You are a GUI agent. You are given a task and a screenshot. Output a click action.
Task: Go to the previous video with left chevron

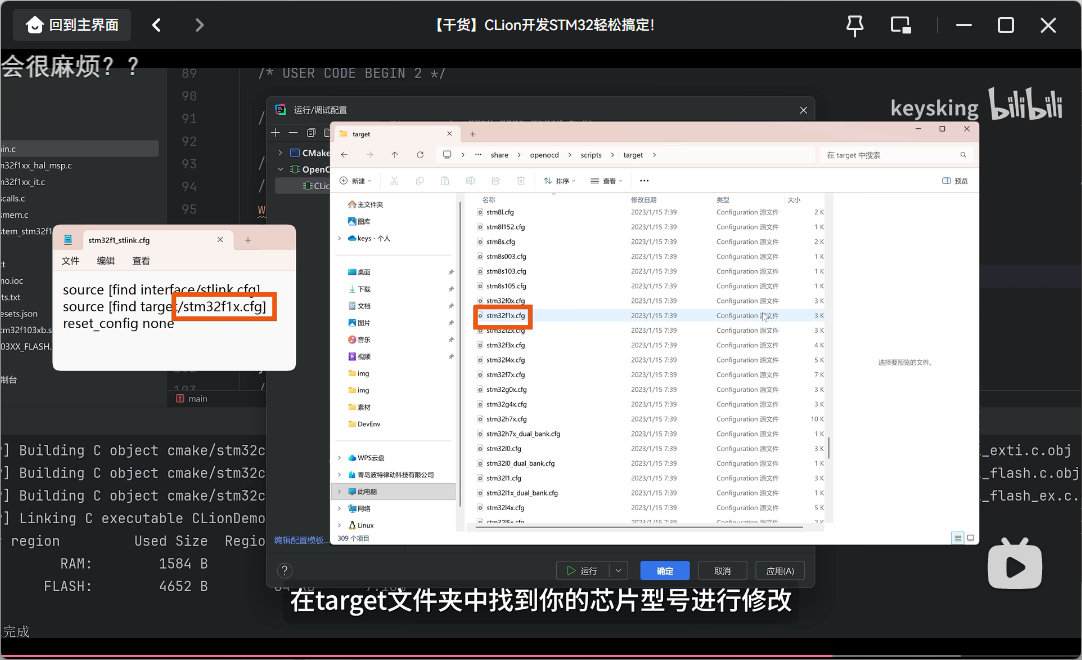point(157,26)
